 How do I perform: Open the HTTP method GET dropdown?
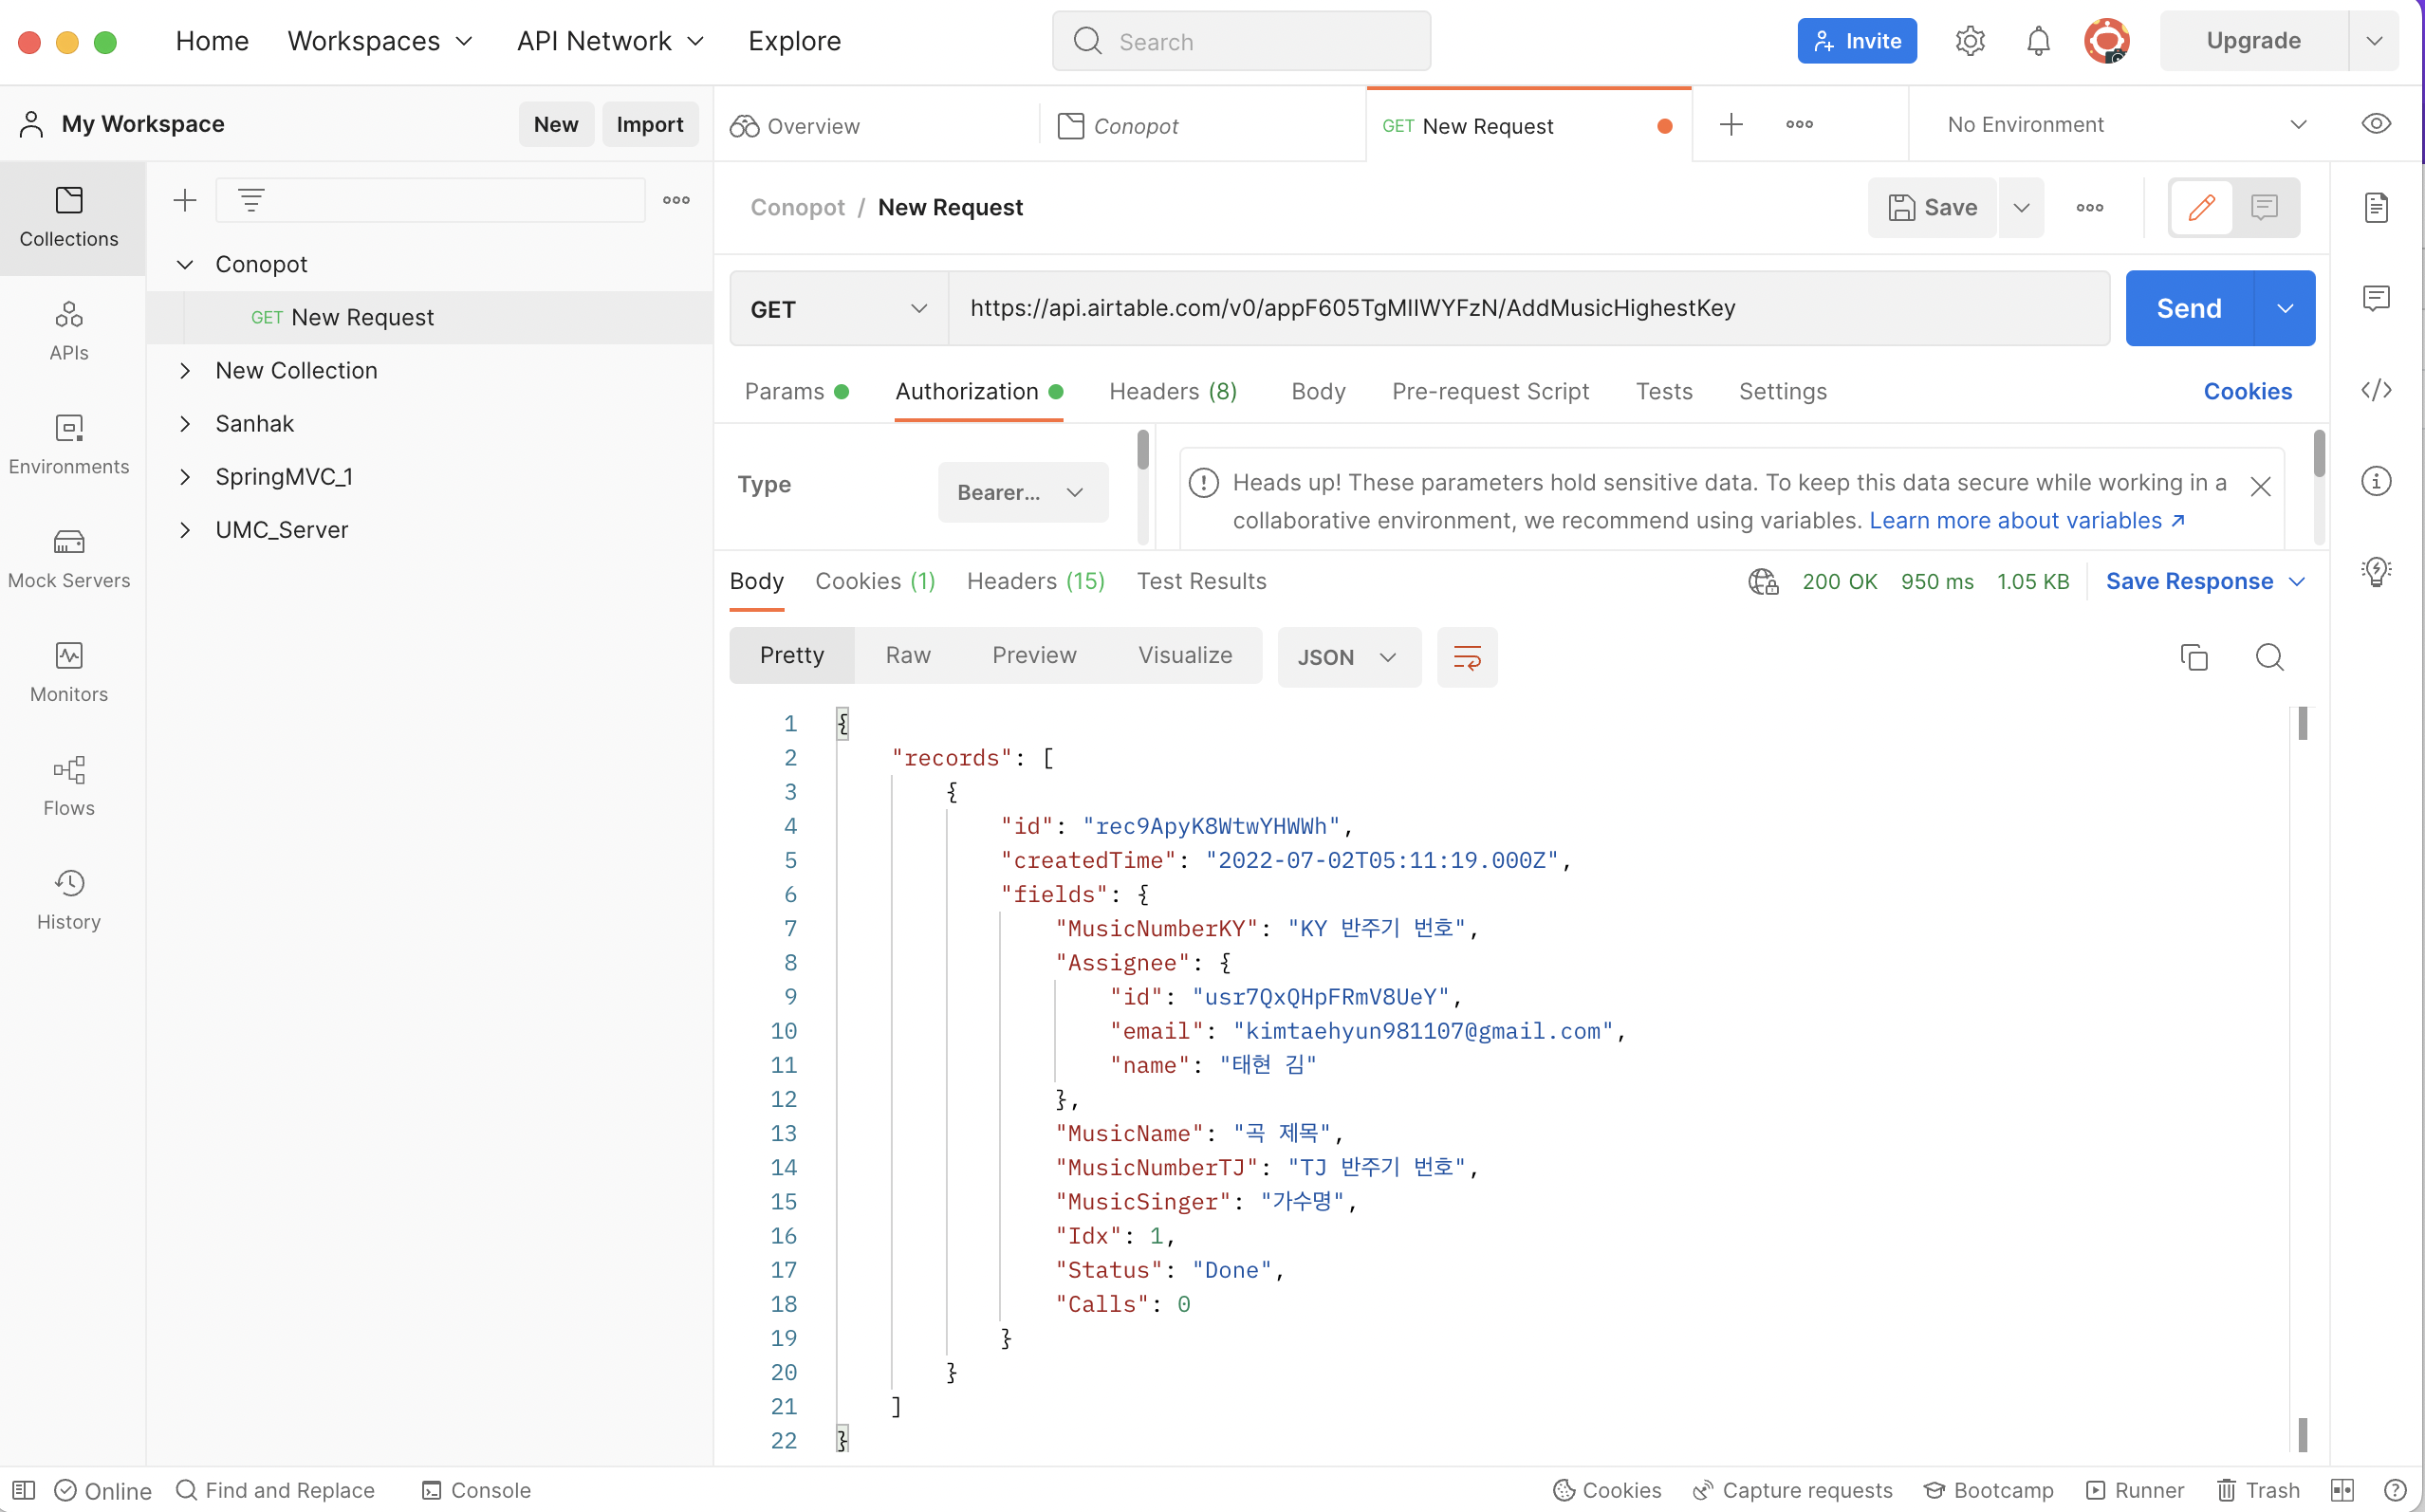(839, 309)
